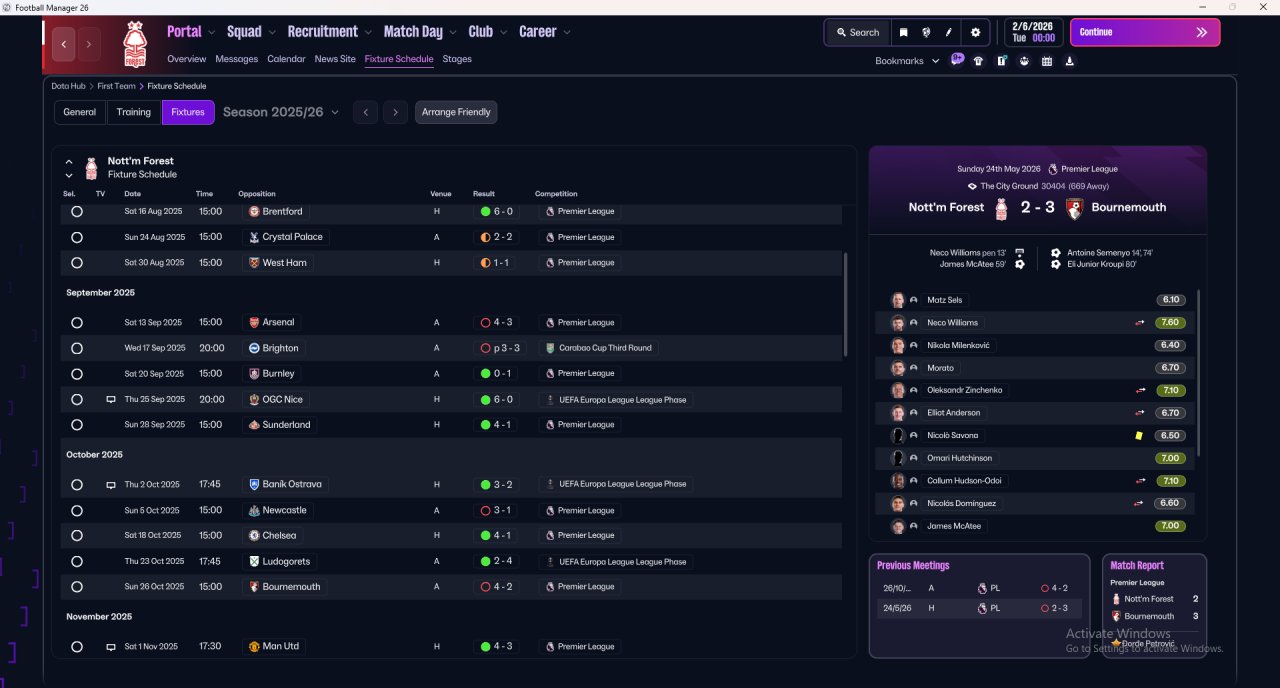Click TV icon on OGC Nice fixture row
Screen dimensions: 1280x688
point(111,399)
